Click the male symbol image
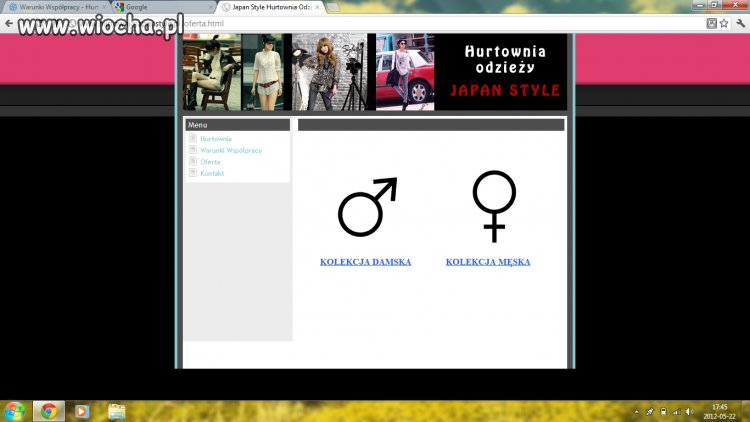The height and width of the screenshot is (422, 750). tap(367, 207)
